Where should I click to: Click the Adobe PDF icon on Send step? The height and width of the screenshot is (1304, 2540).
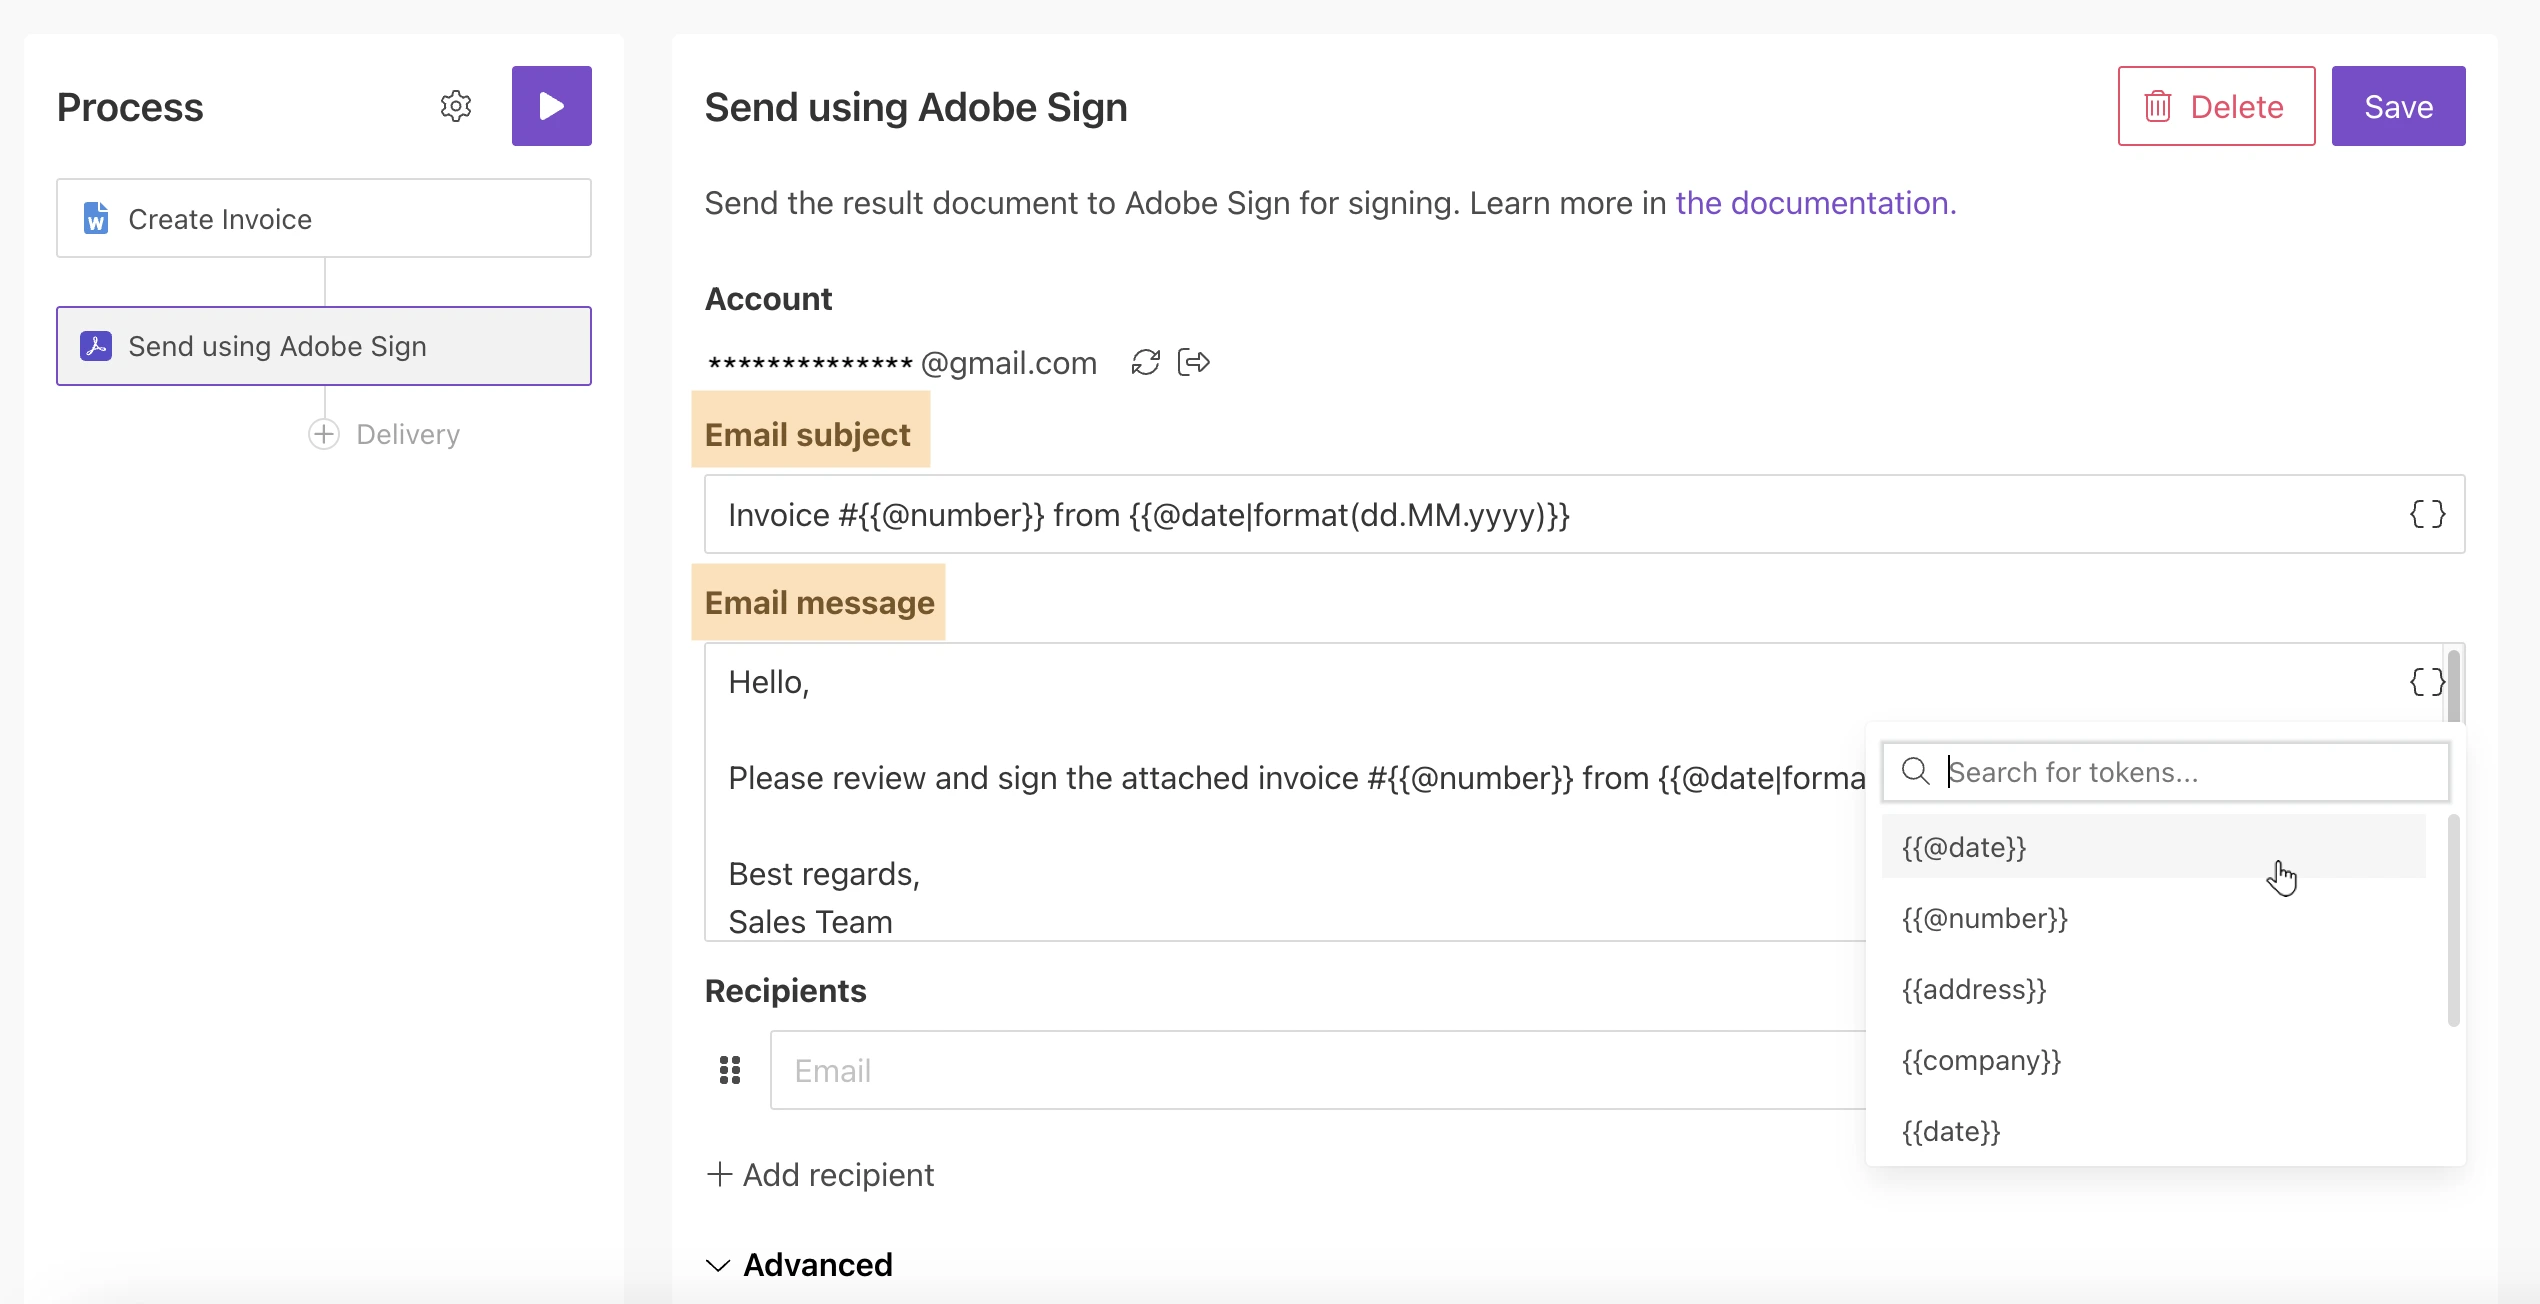pos(96,346)
